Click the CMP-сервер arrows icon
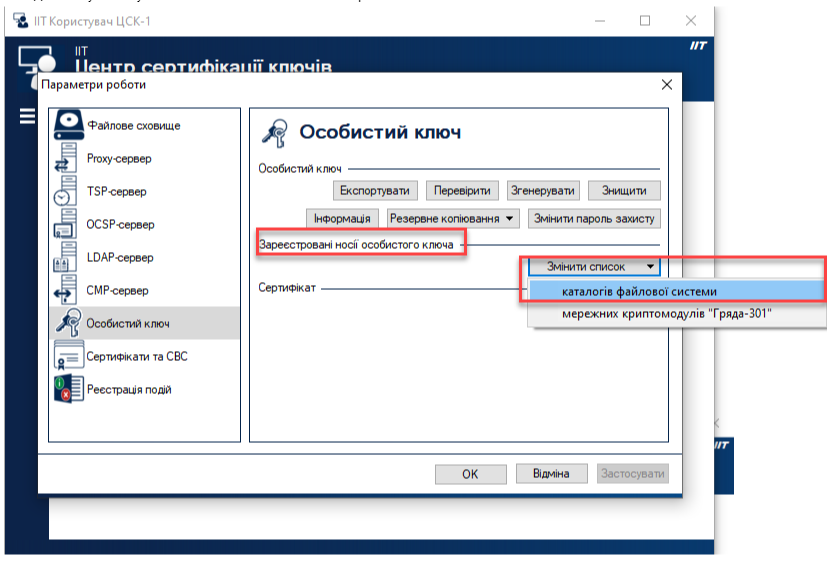This screenshot has height=561, width=836. [x=66, y=290]
